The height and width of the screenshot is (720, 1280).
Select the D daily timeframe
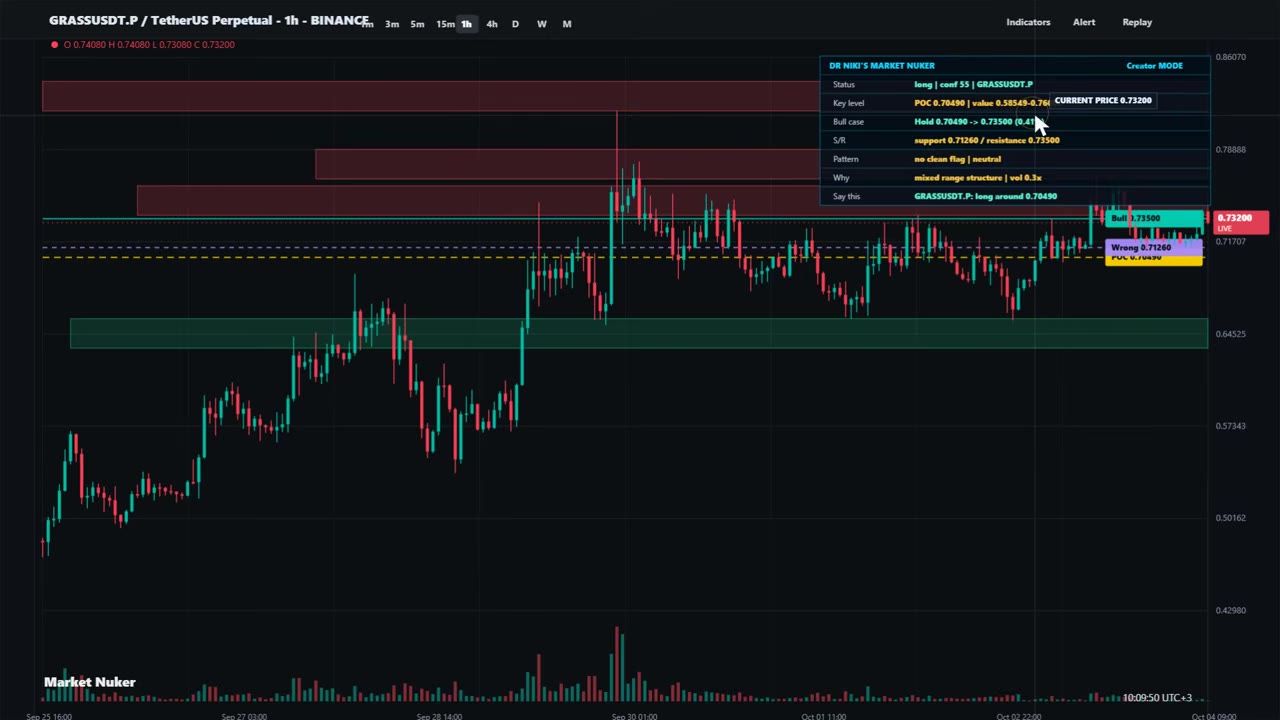point(515,24)
